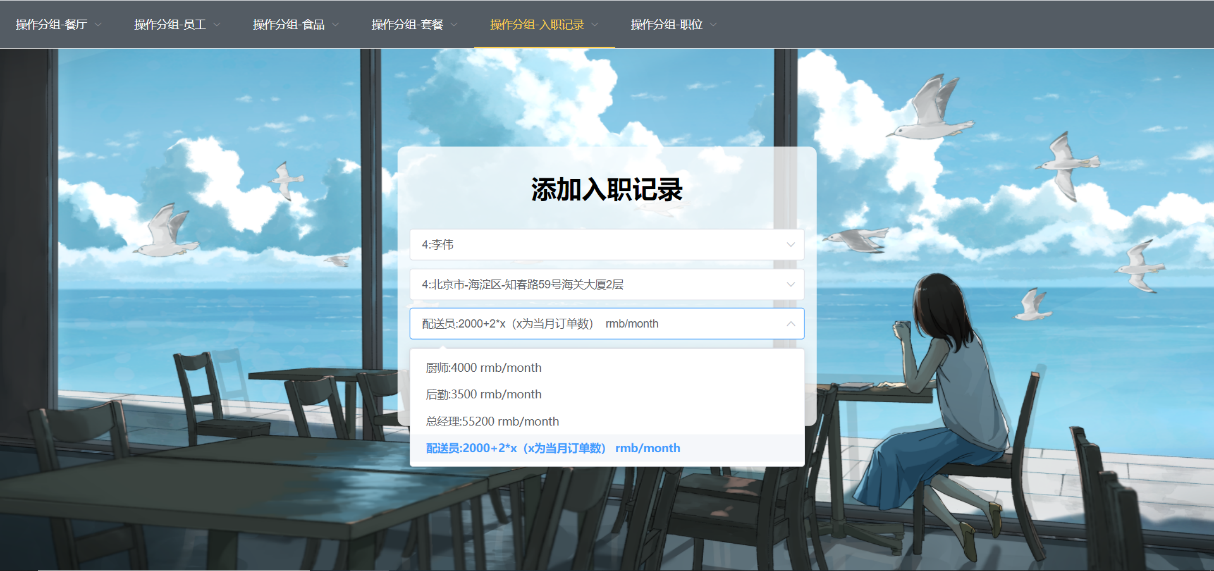The width and height of the screenshot is (1214, 571).
Task: Click chevron arrow next to 操作分组-员工
Action: pyautogui.click(x=216, y=25)
